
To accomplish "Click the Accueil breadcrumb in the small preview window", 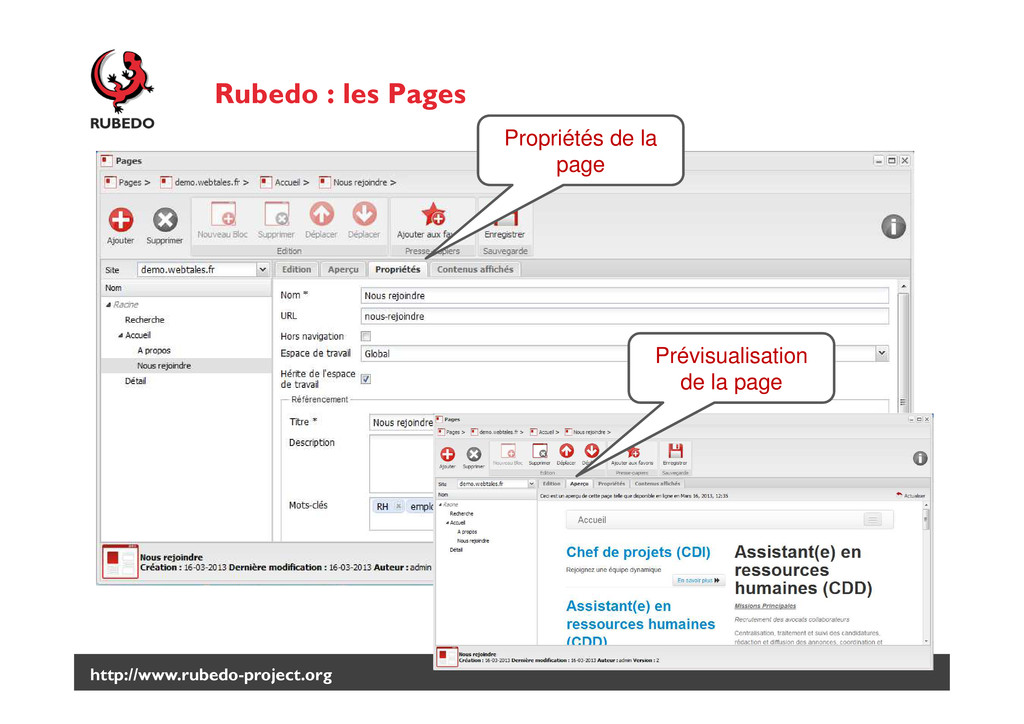I will (547, 432).
